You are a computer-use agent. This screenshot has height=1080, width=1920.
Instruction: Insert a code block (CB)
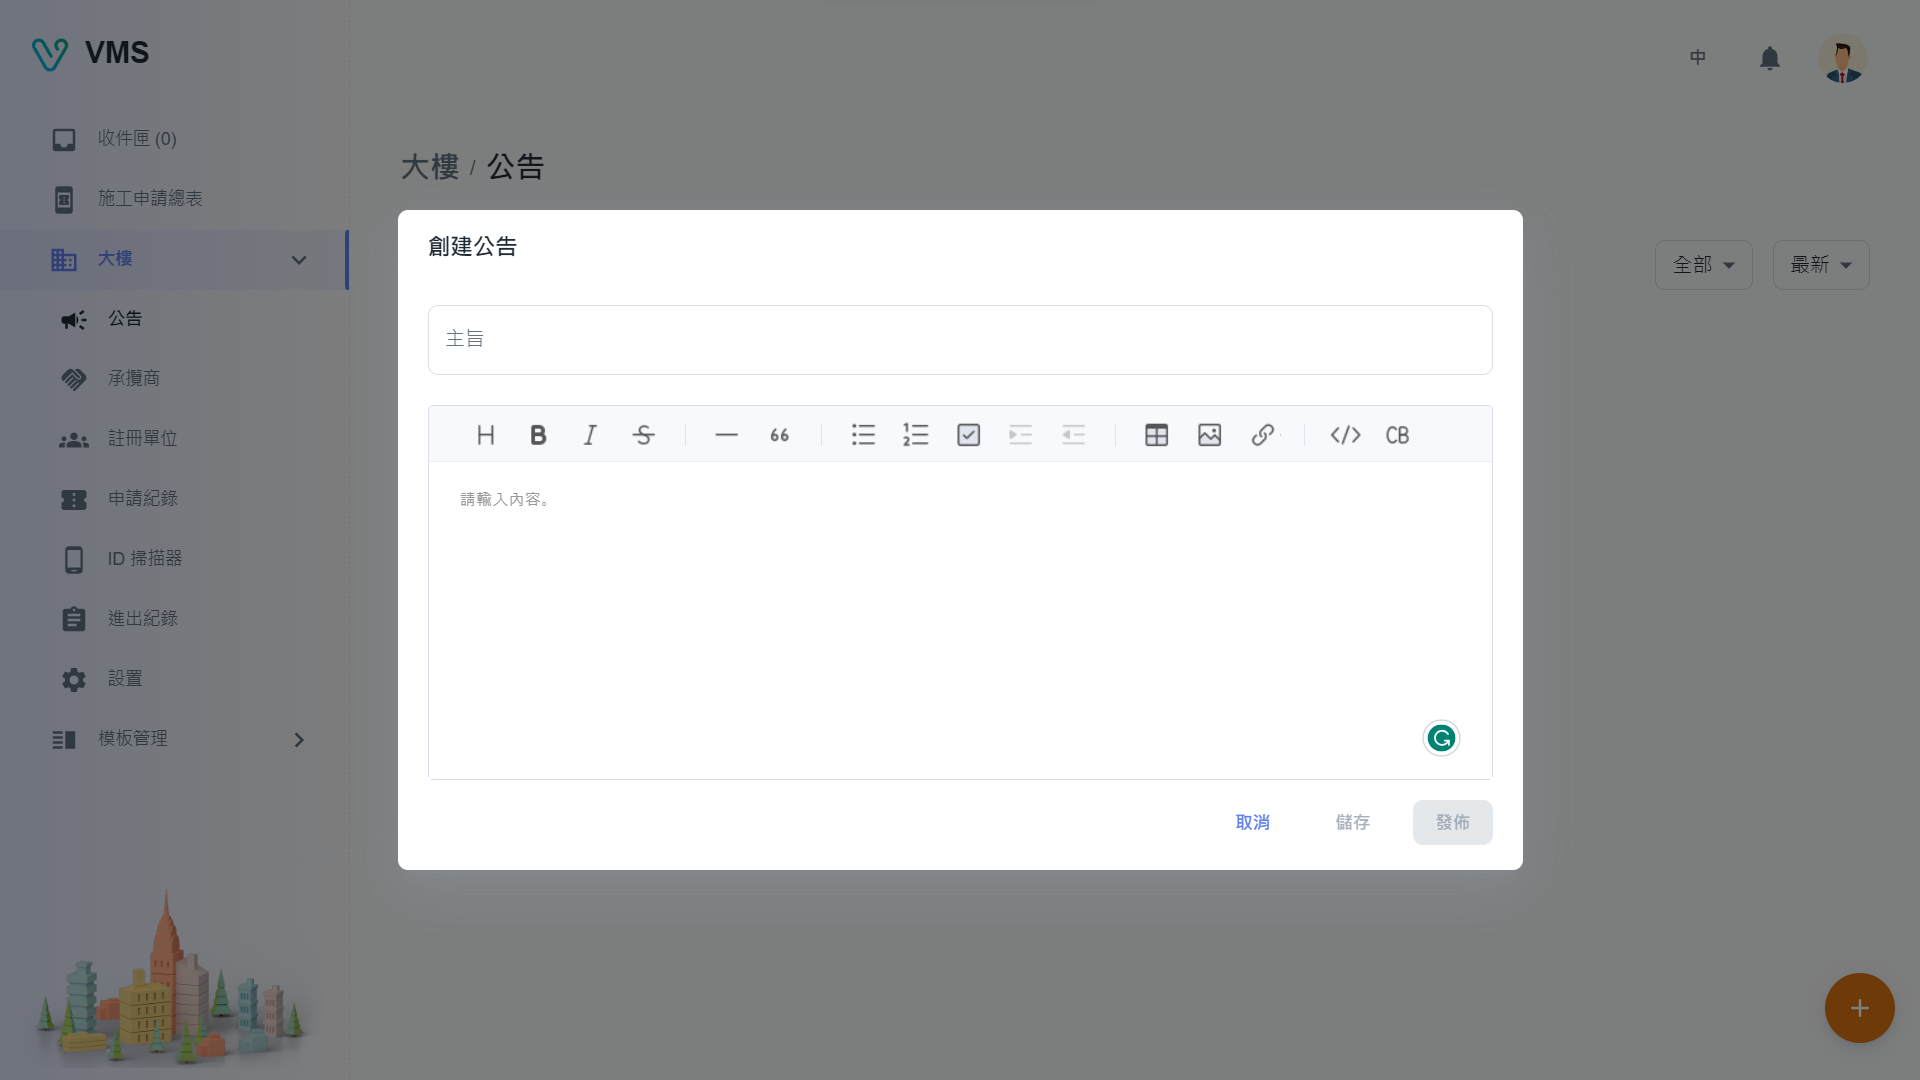tap(1397, 435)
